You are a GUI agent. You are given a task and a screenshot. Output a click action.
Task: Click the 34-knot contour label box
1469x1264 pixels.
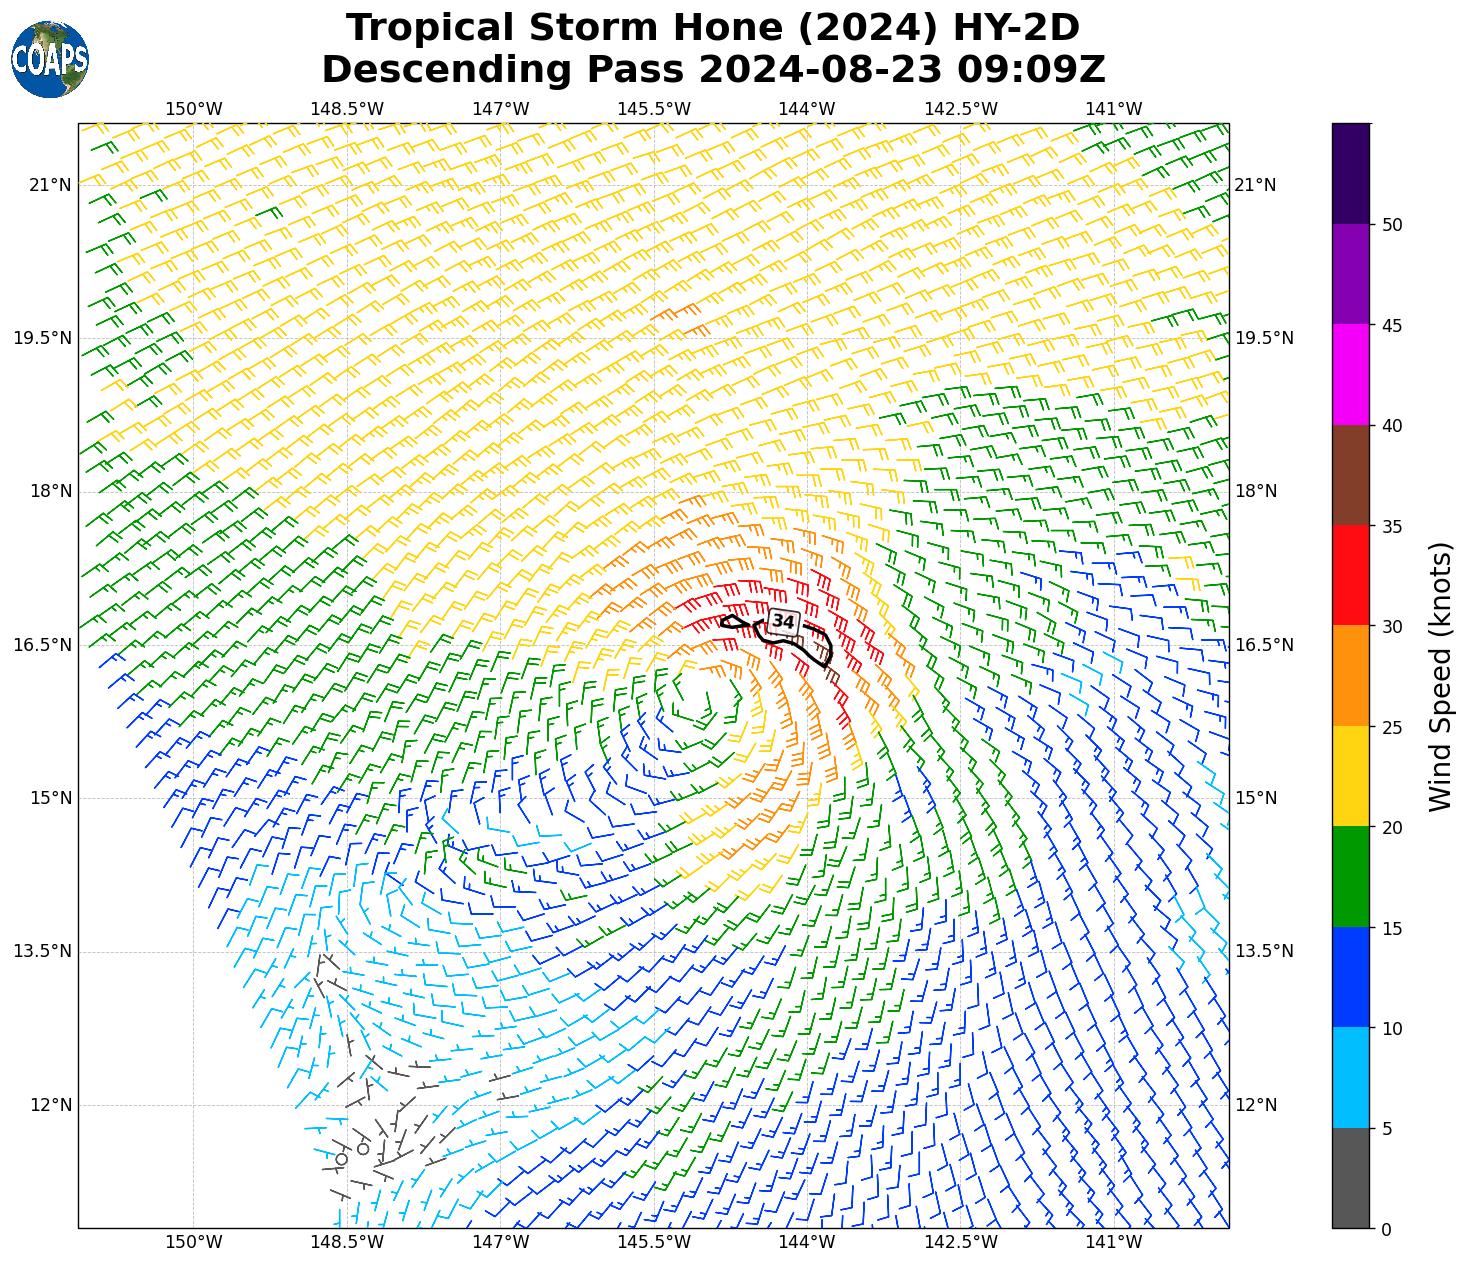pyautogui.click(x=783, y=622)
